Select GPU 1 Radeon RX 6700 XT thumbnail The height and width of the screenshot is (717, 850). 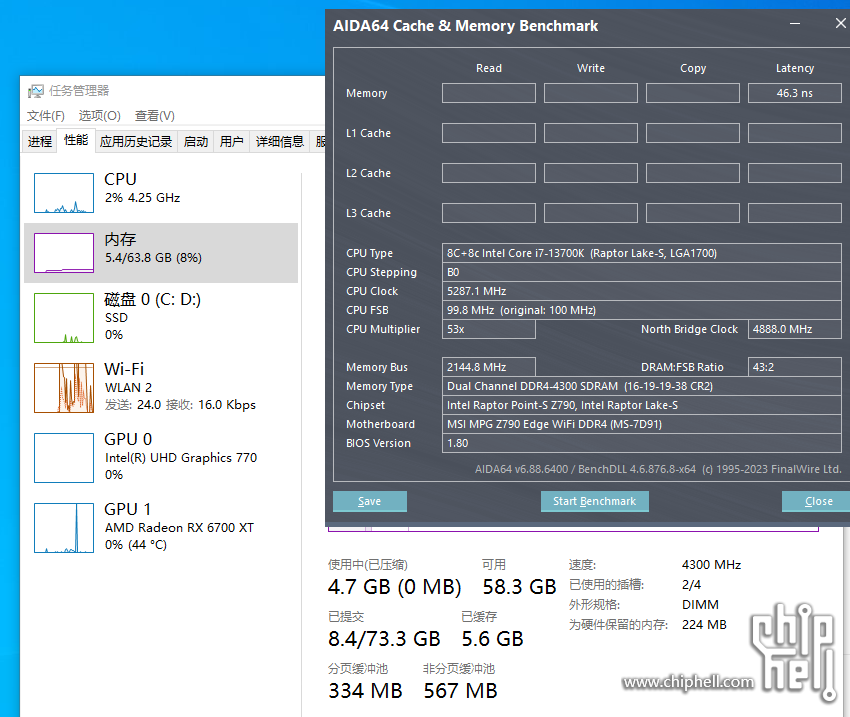pos(64,528)
